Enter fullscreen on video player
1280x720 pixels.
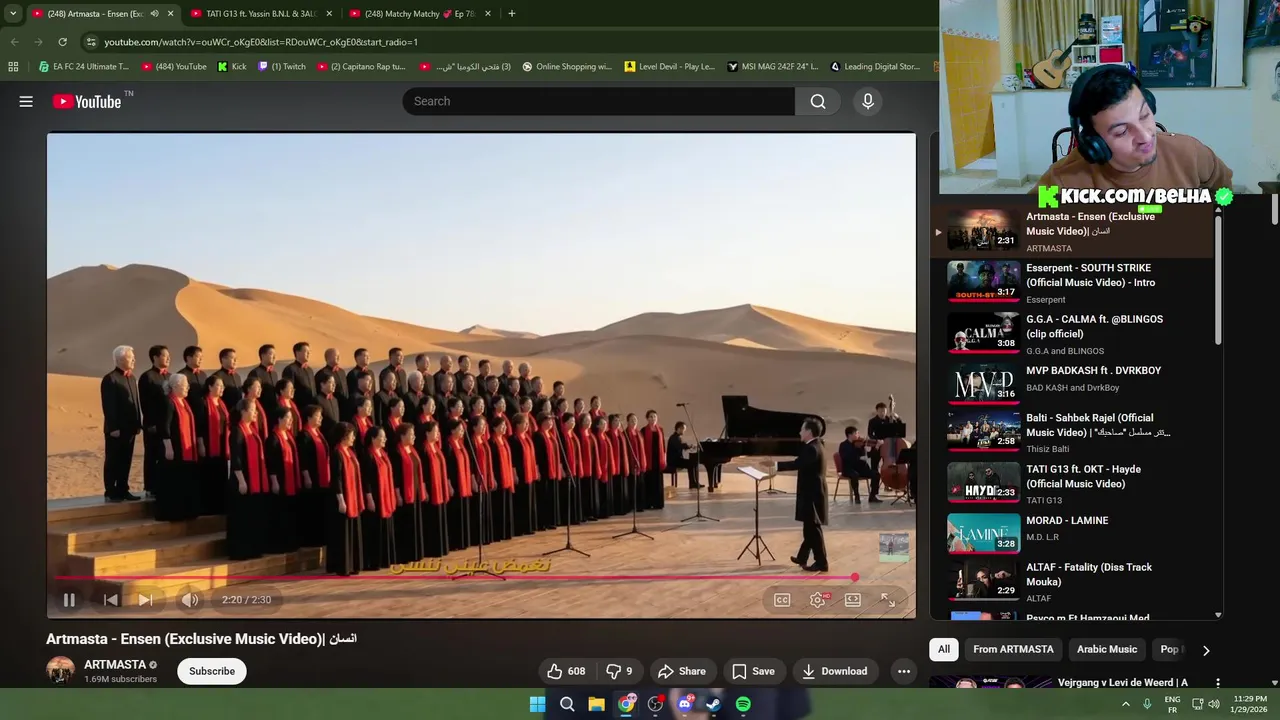[888, 600]
